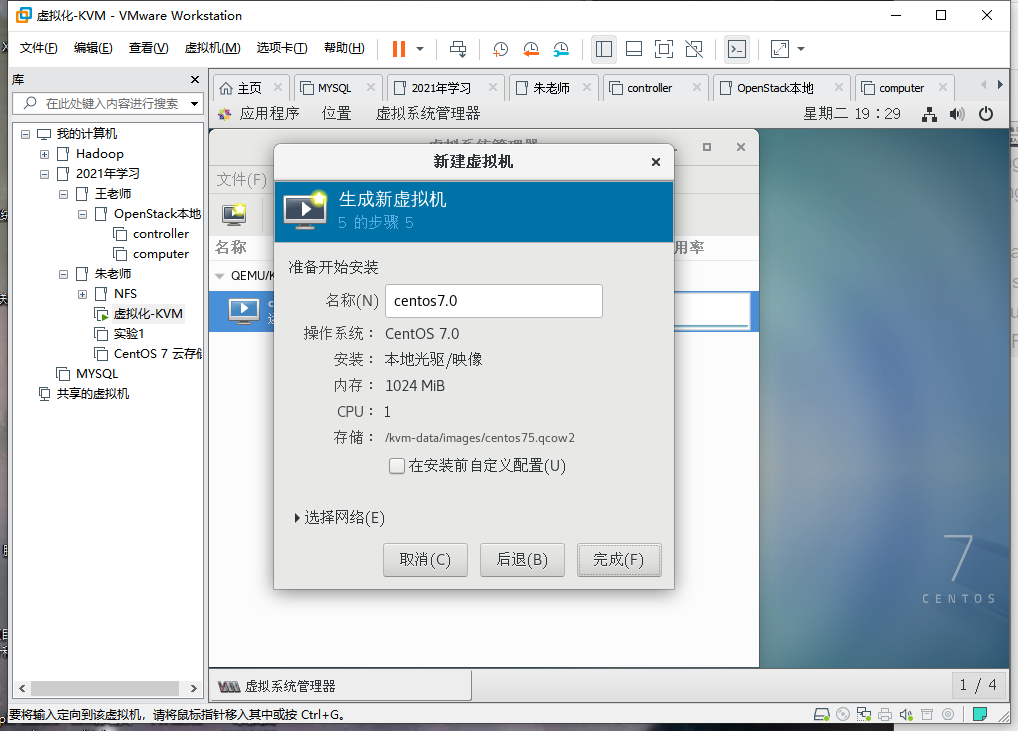Open the 帮助(H) menu
Screen dimensions: 1018x731
[x=344, y=48]
